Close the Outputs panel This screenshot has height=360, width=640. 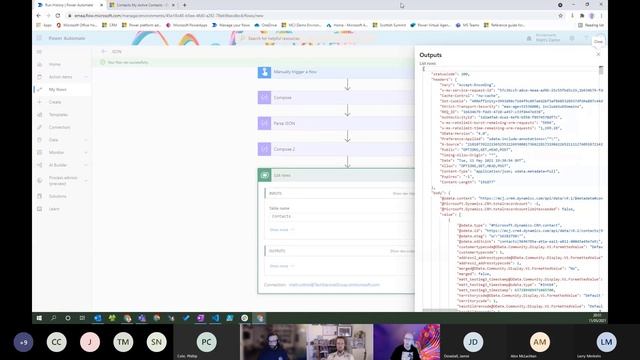pyautogui.click(x=598, y=54)
